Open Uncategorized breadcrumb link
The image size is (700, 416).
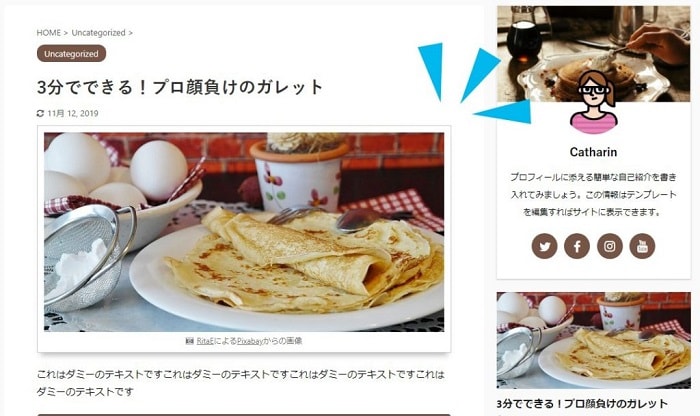(98, 33)
